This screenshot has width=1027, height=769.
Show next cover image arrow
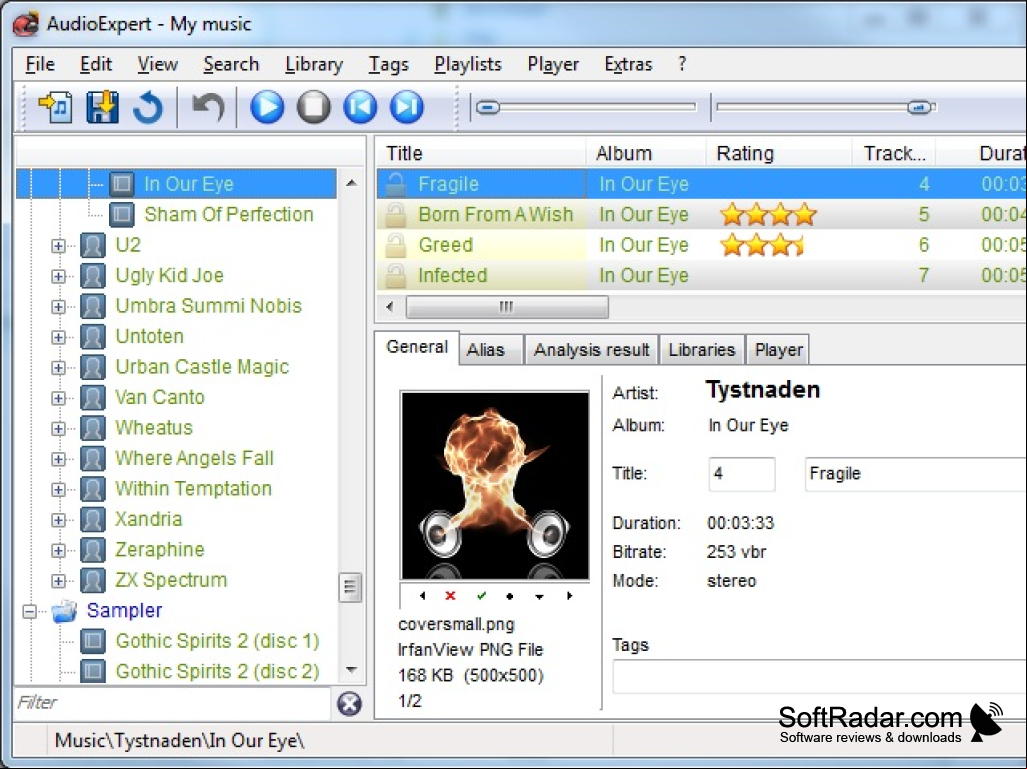(x=569, y=595)
